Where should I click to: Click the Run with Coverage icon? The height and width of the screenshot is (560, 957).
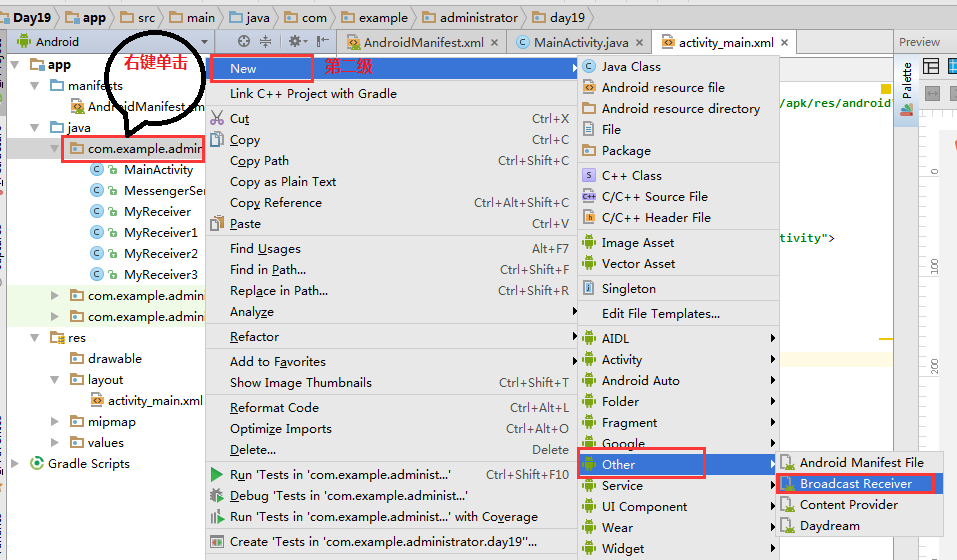[217, 517]
